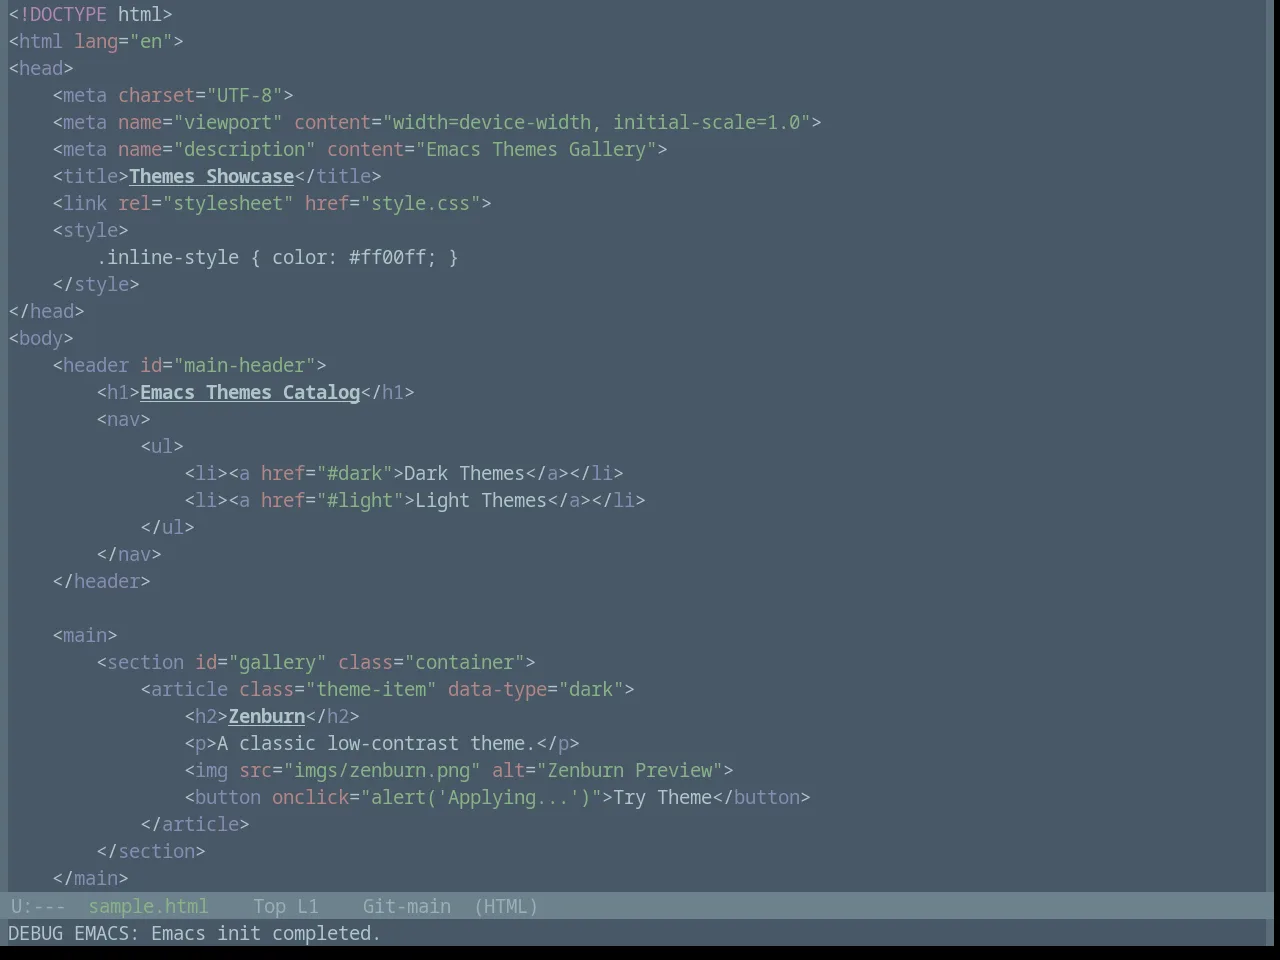The width and height of the screenshot is (1280, 960).
Task: Click the "viewport" name value
Action: [x=228, y=122]
